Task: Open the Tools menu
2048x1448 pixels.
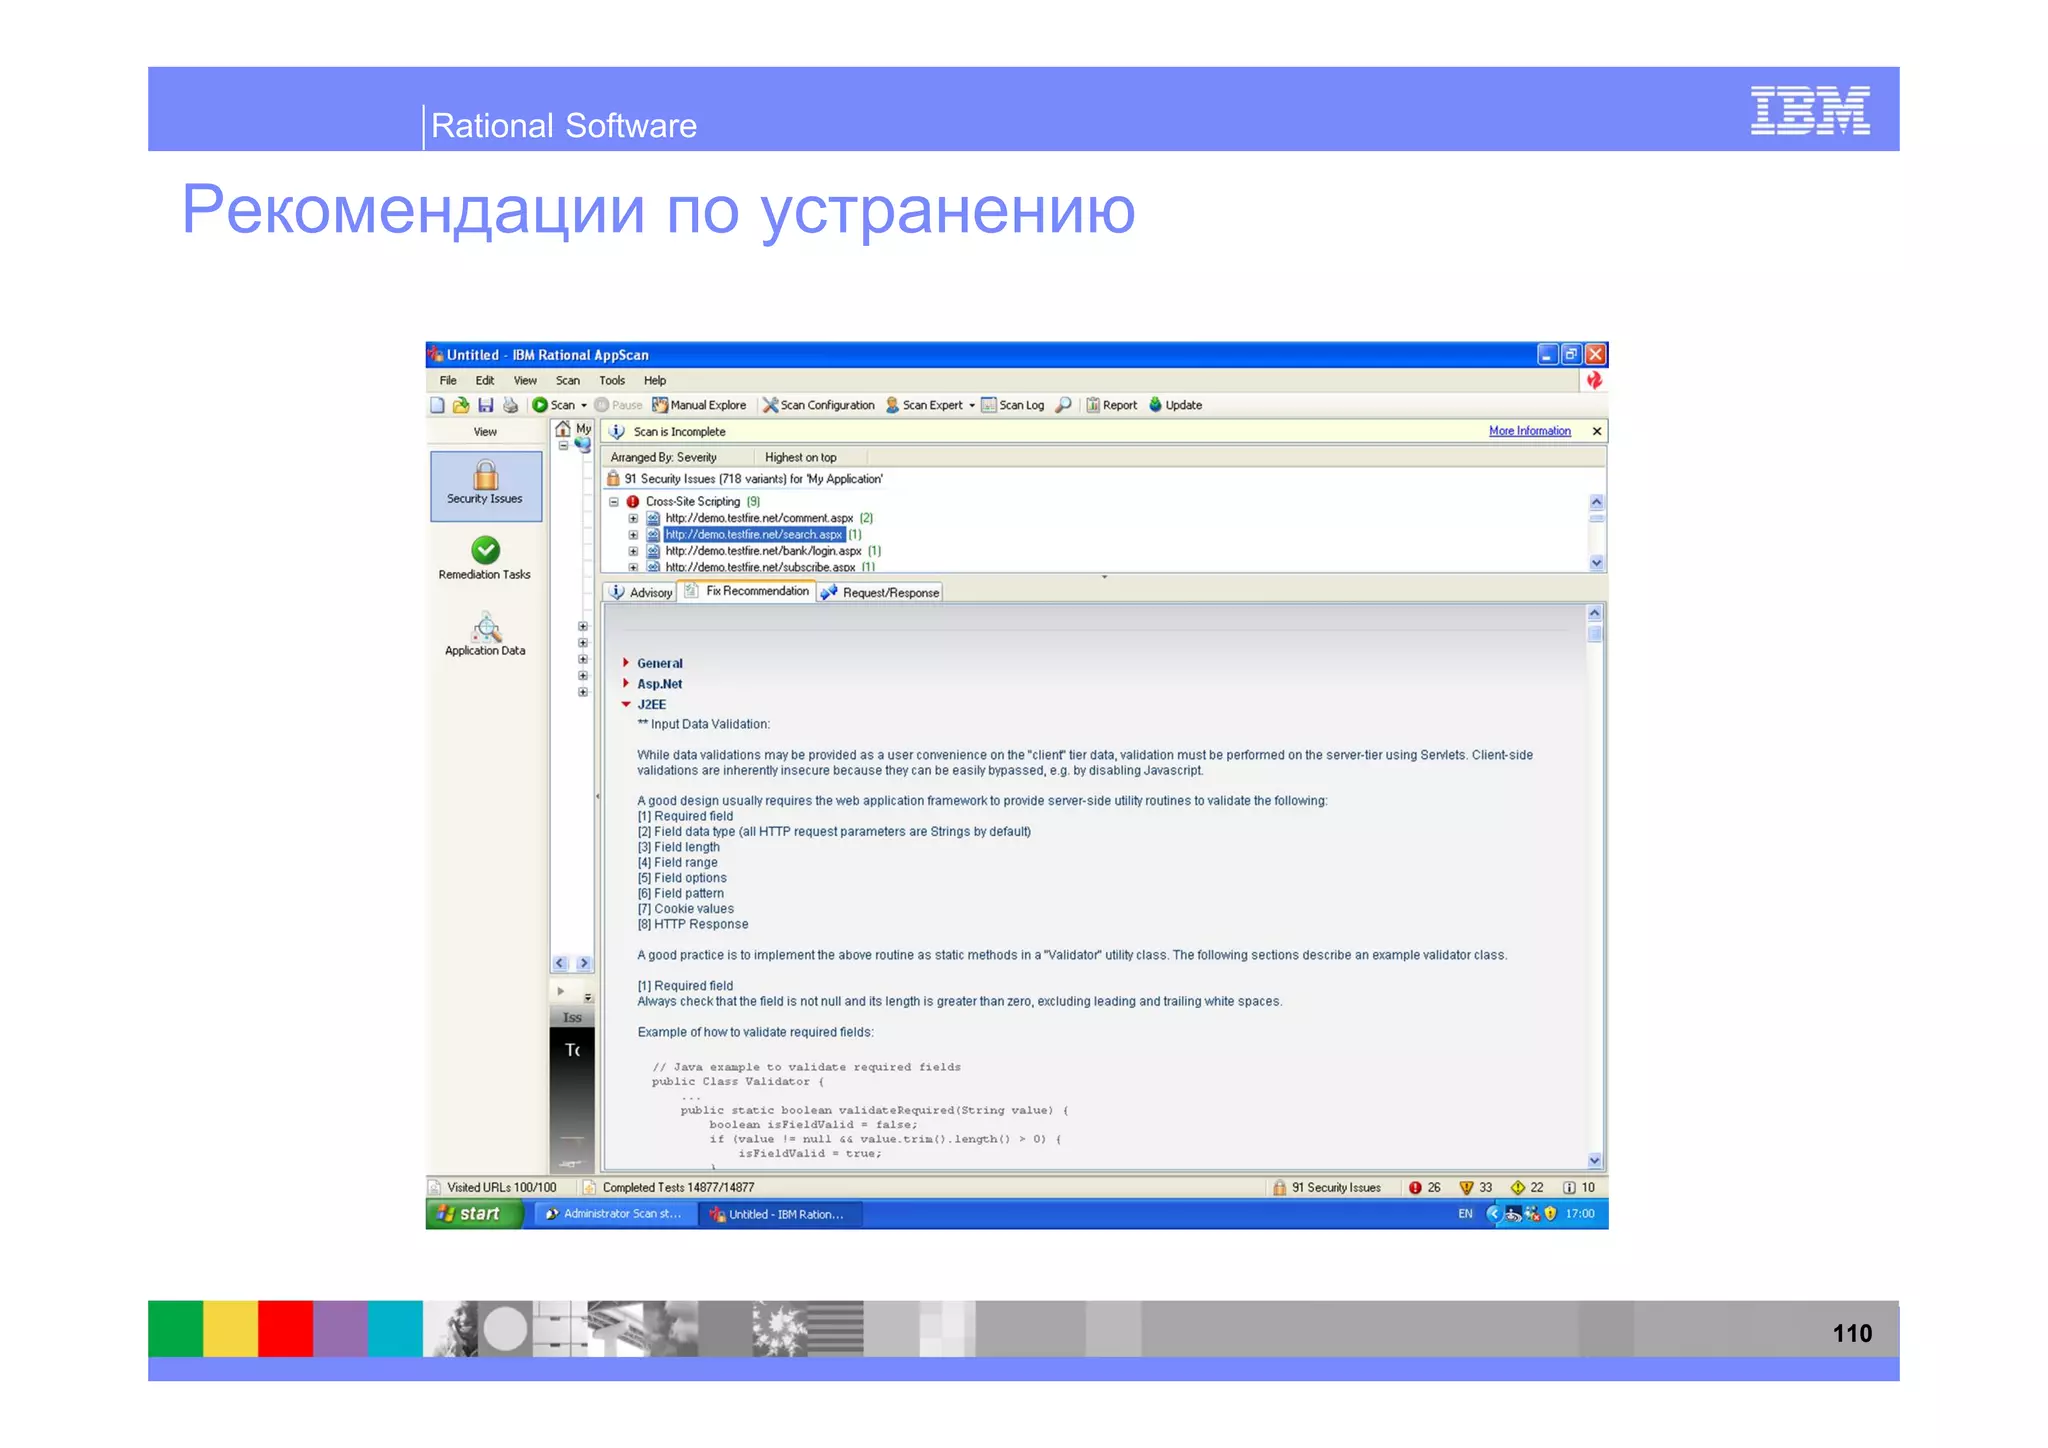Action: click(x=612, y=380)
